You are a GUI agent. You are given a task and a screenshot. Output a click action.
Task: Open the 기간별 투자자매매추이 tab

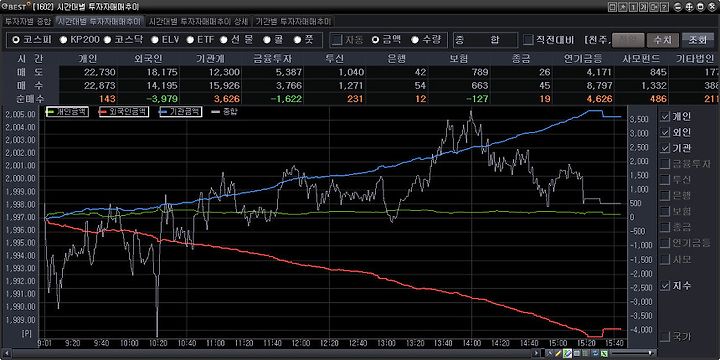293,21
